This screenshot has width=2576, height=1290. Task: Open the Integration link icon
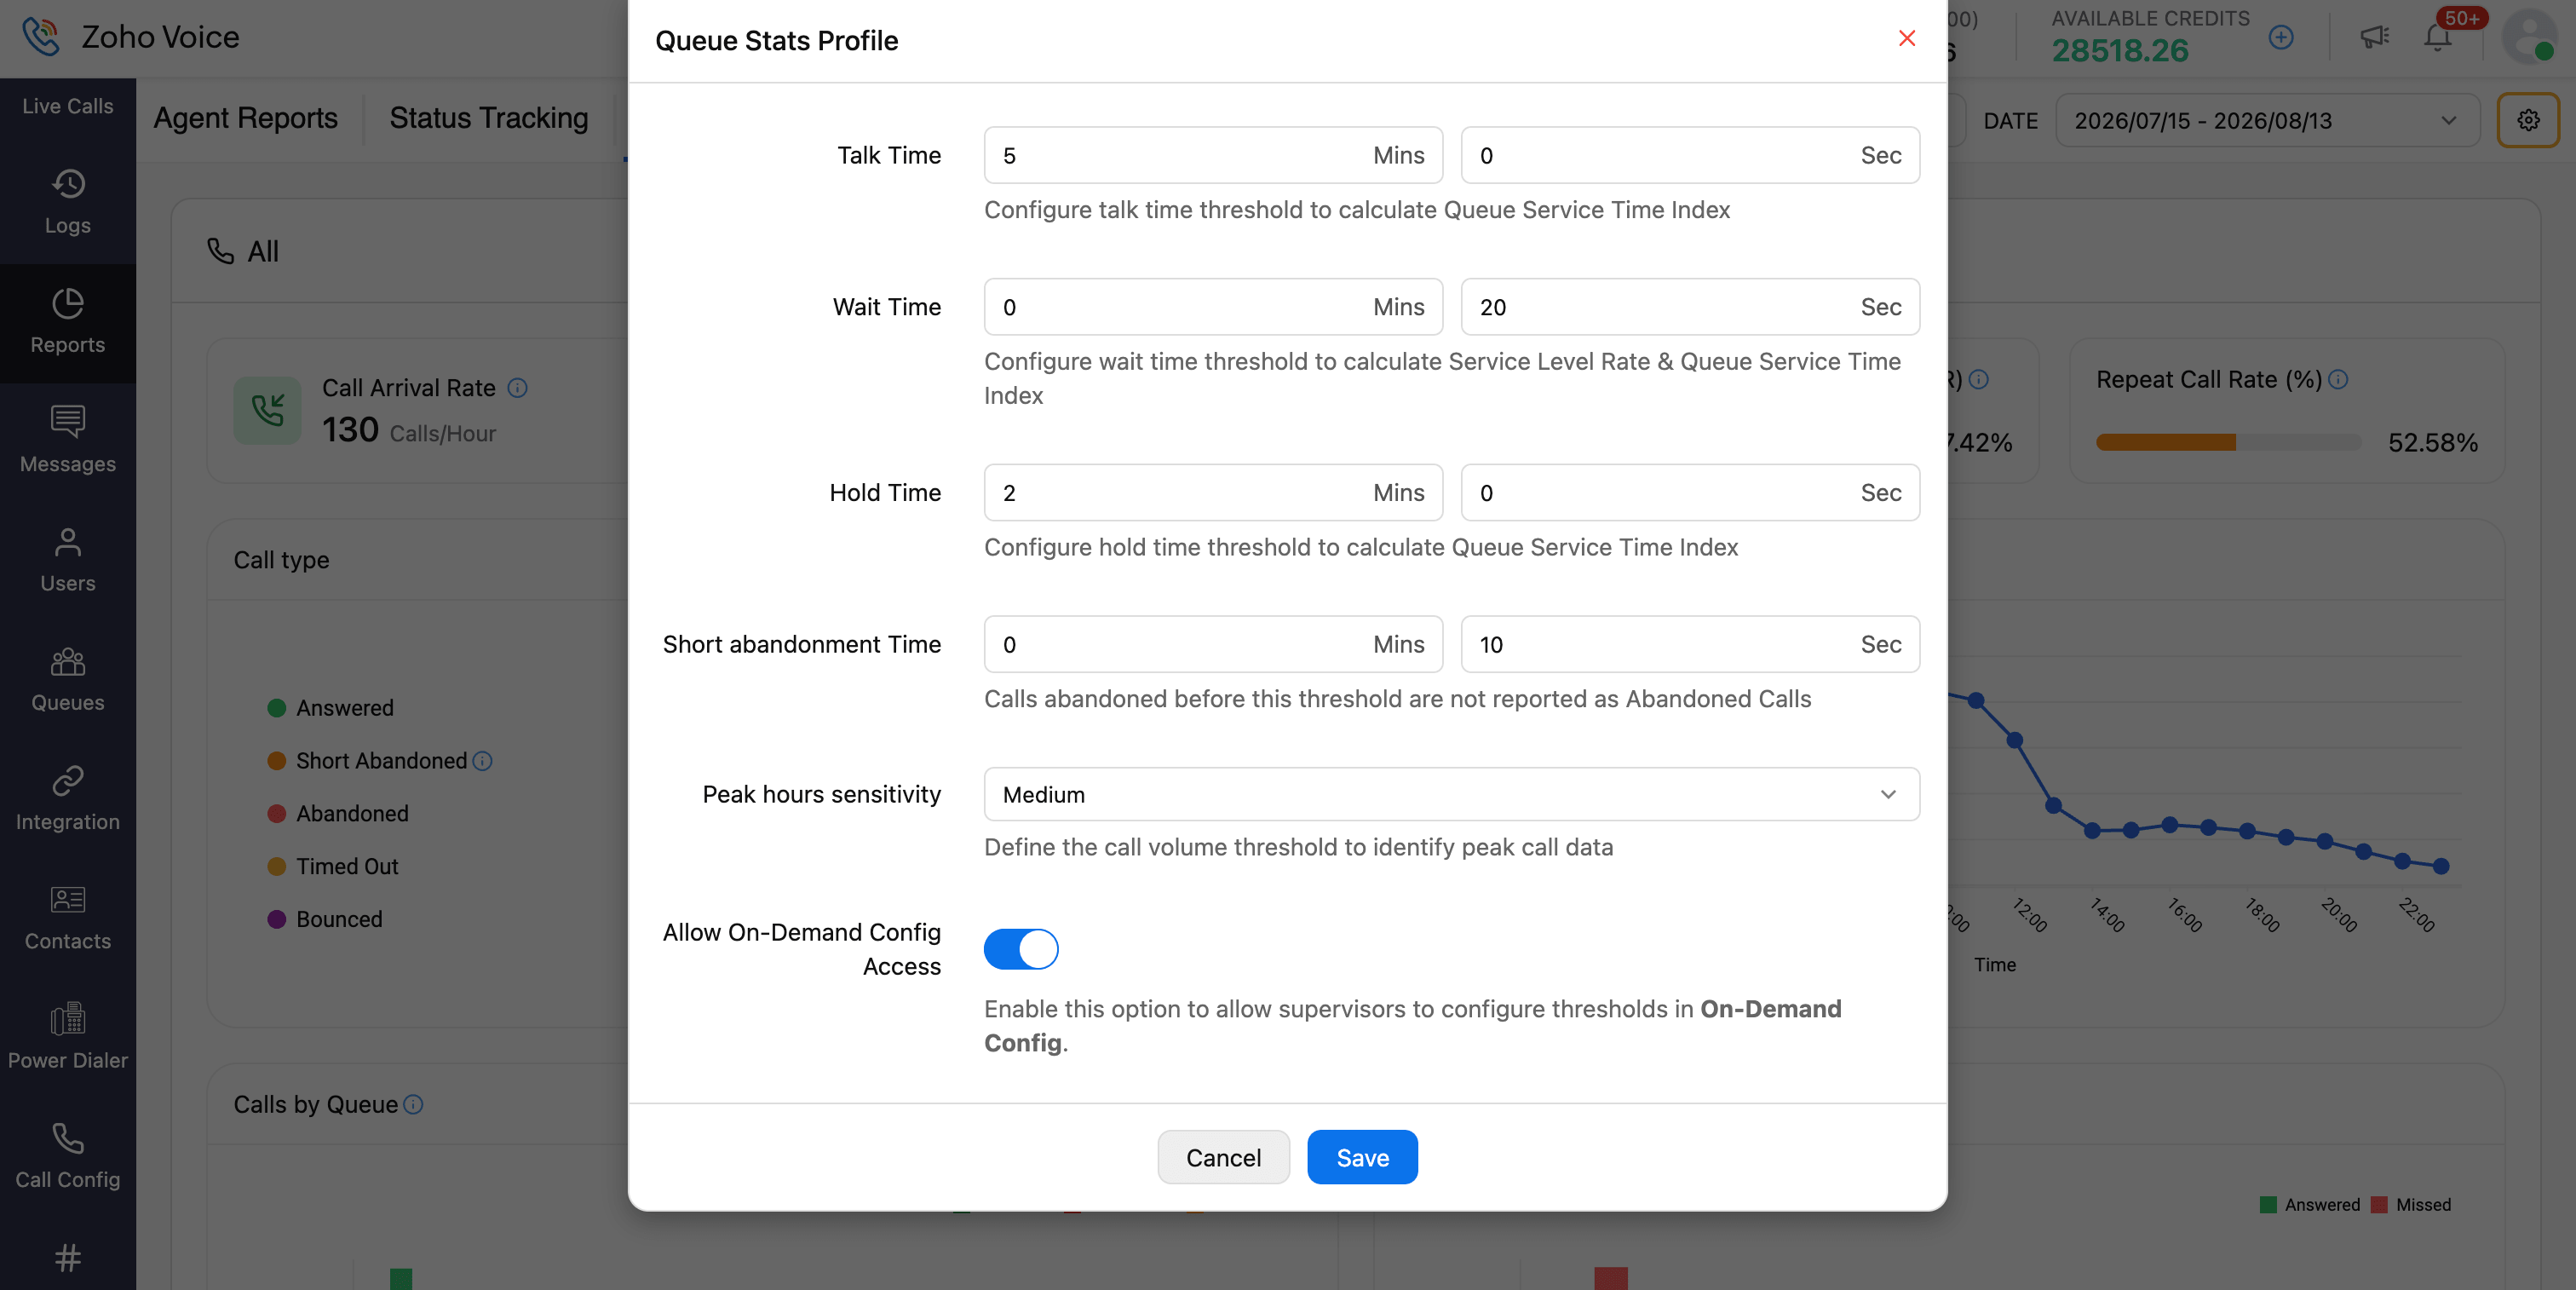point(68,780)
